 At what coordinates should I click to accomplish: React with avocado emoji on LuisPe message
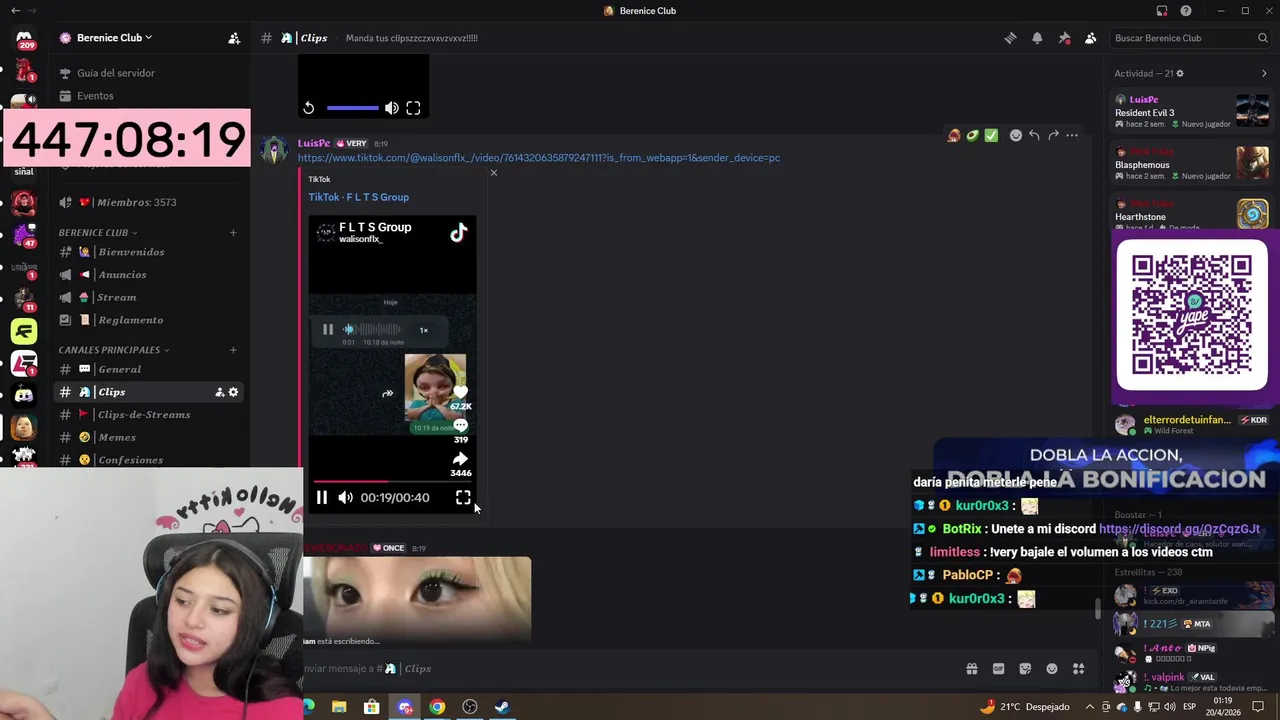click(x=972, y=135)
